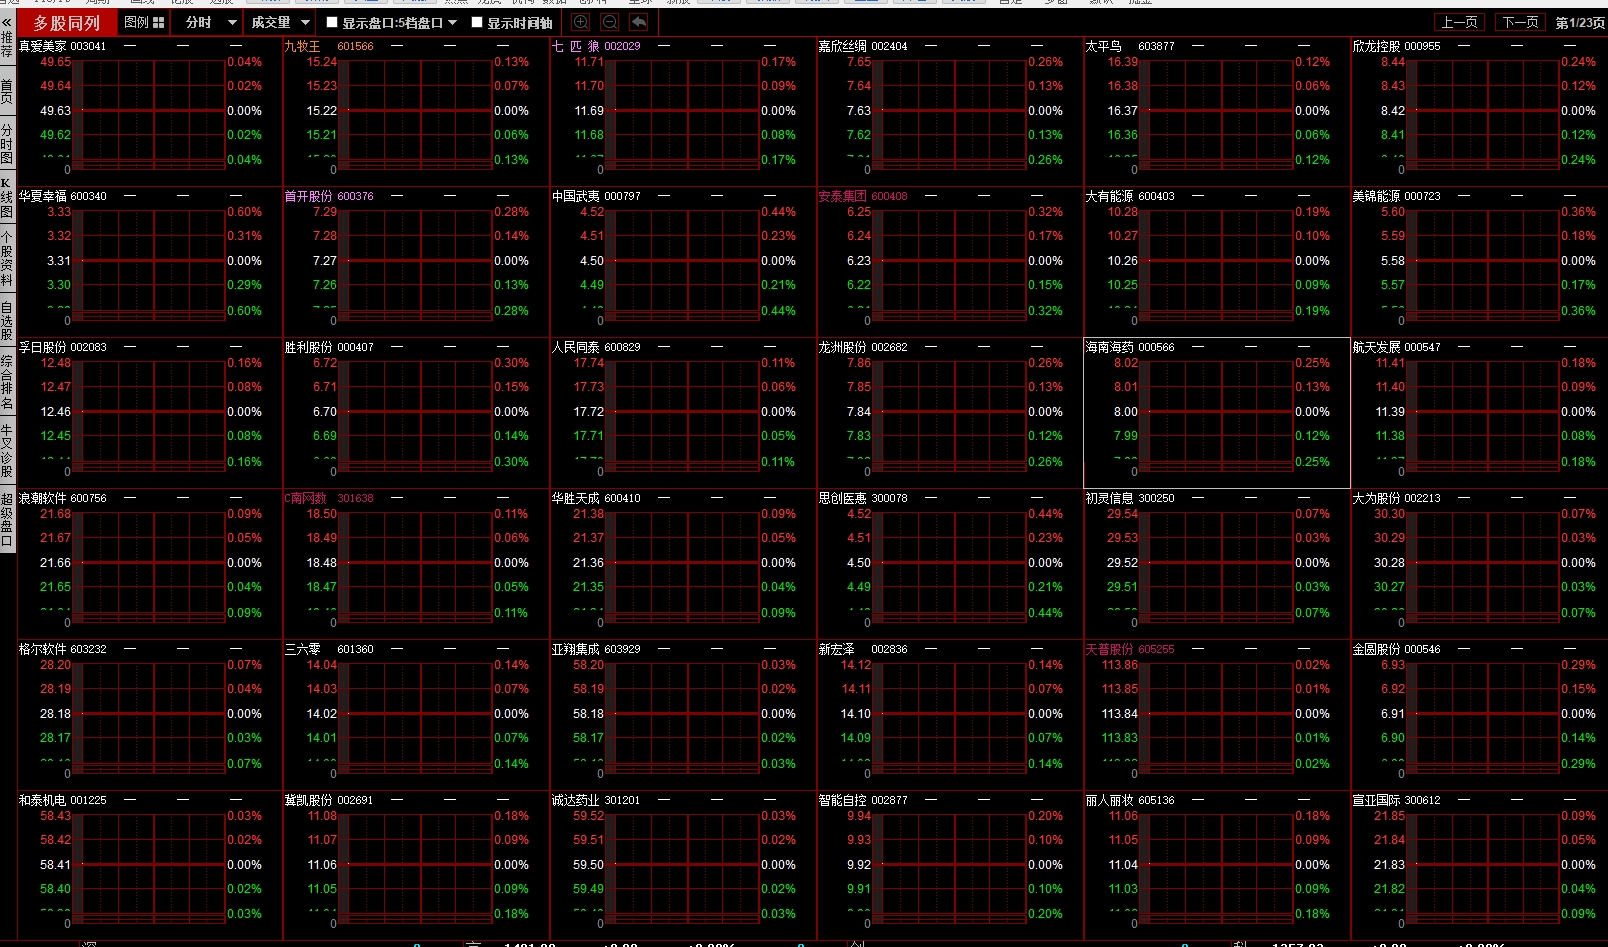
Task: Click the stock name 航天发展
Action: pyautogui.click(x=1376, y=347)
